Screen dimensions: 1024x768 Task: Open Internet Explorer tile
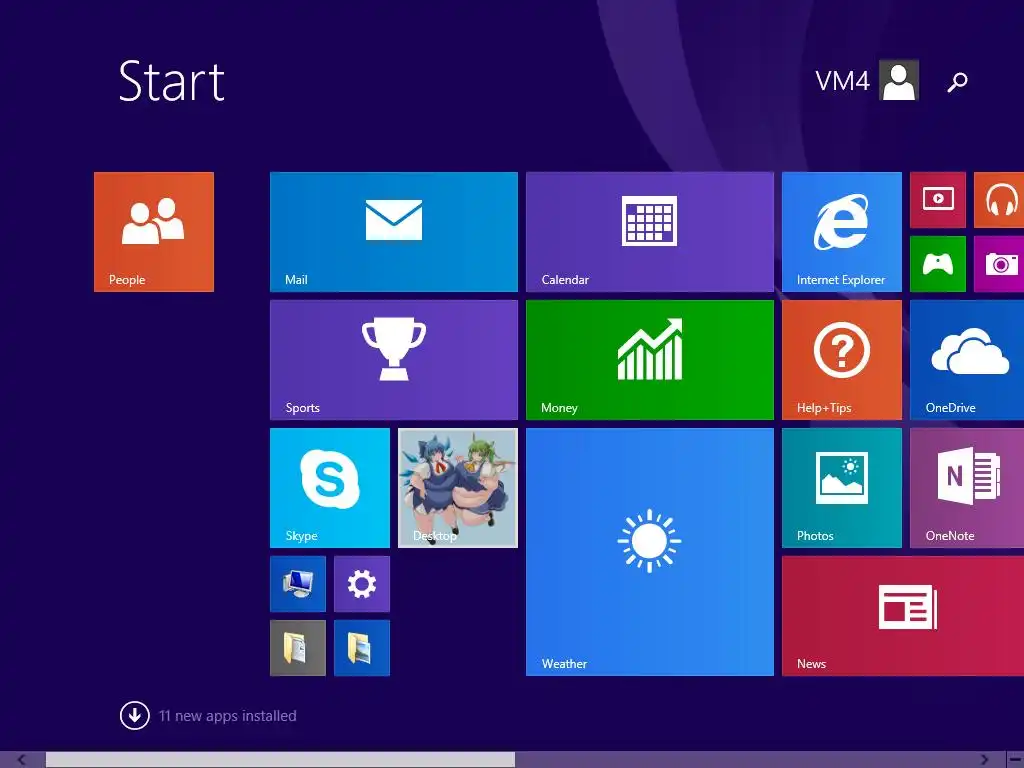click(842, 232)
